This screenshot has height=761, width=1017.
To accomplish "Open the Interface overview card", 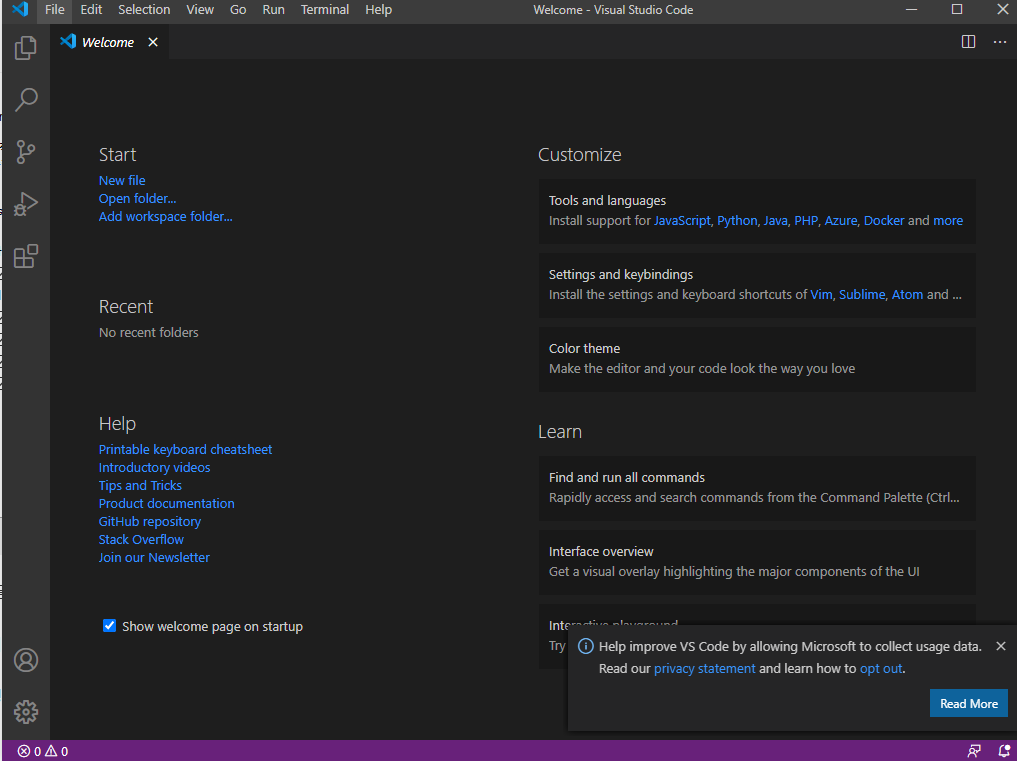I will point(757,562).
